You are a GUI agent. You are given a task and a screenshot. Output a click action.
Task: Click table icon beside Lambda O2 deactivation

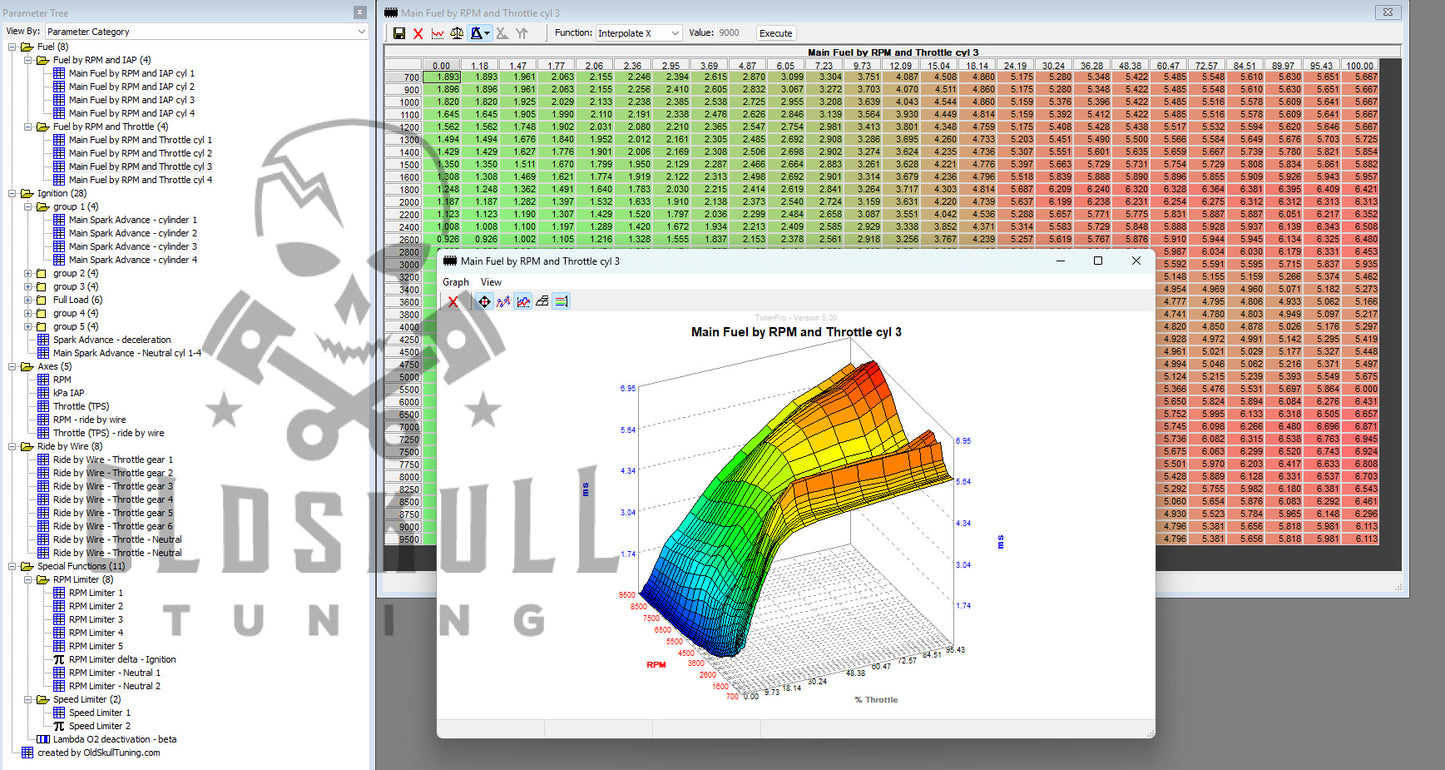(x=42, y=739)
